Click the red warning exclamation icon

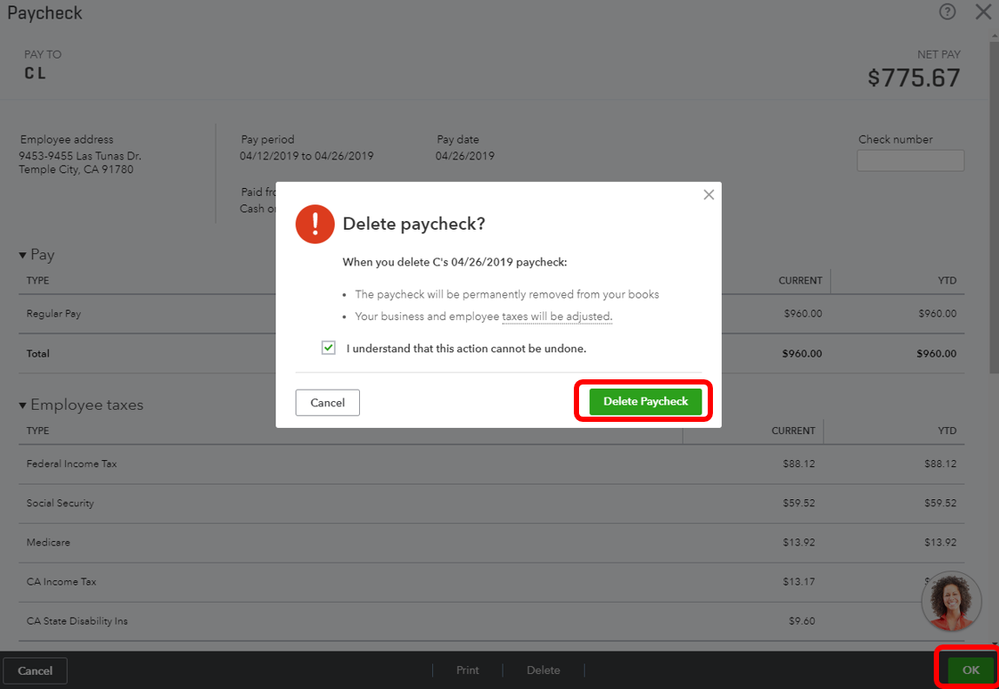315,224
